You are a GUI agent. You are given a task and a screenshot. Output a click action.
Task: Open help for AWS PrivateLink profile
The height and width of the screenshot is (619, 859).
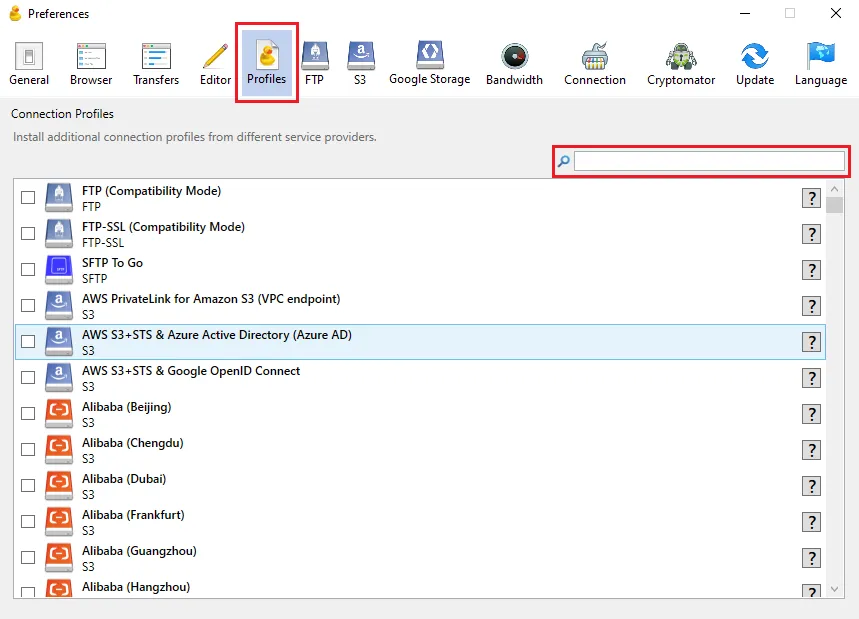point(811,306)
